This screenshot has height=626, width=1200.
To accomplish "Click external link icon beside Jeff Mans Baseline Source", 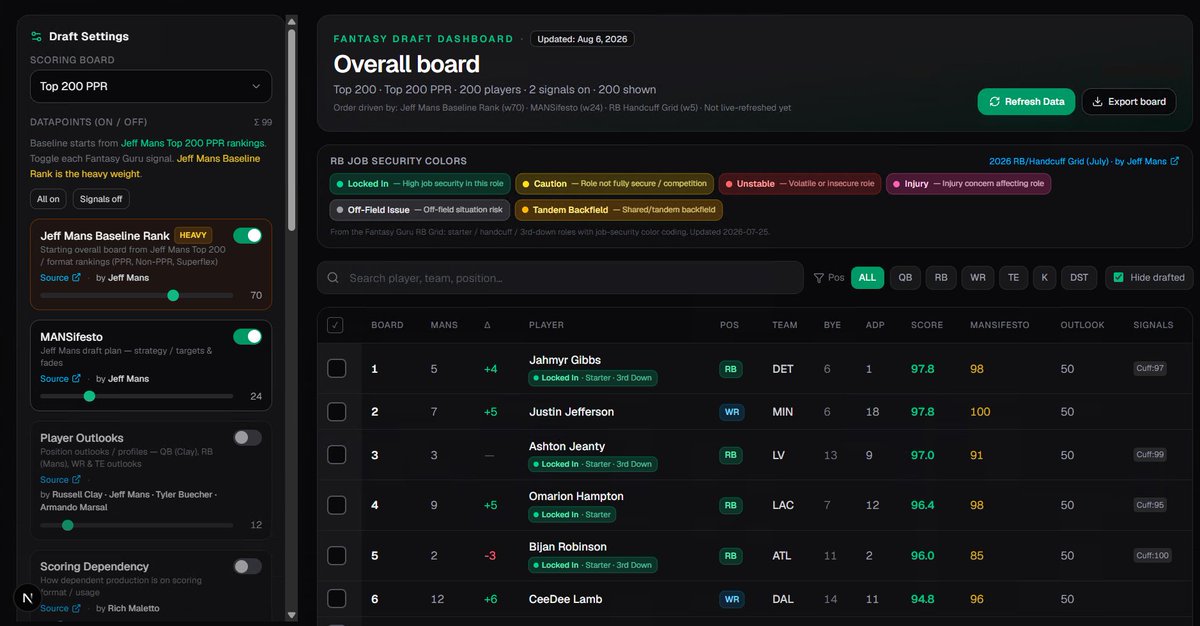I will (x=76, y=277).
